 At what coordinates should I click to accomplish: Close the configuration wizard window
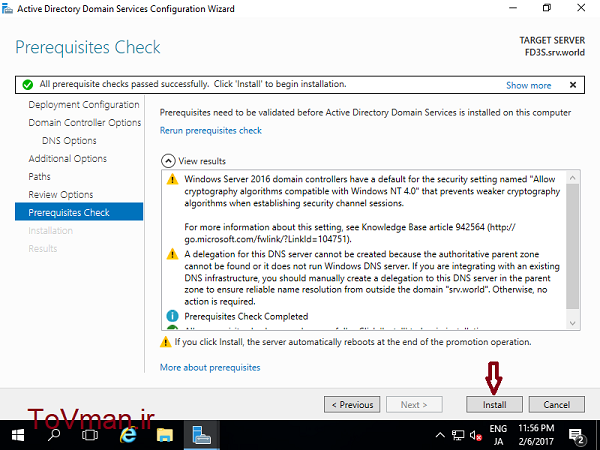581,8
